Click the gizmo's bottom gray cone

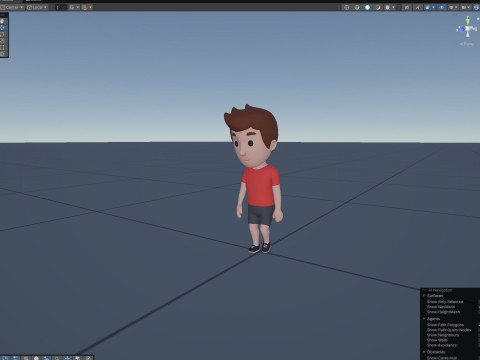point(468,35)
